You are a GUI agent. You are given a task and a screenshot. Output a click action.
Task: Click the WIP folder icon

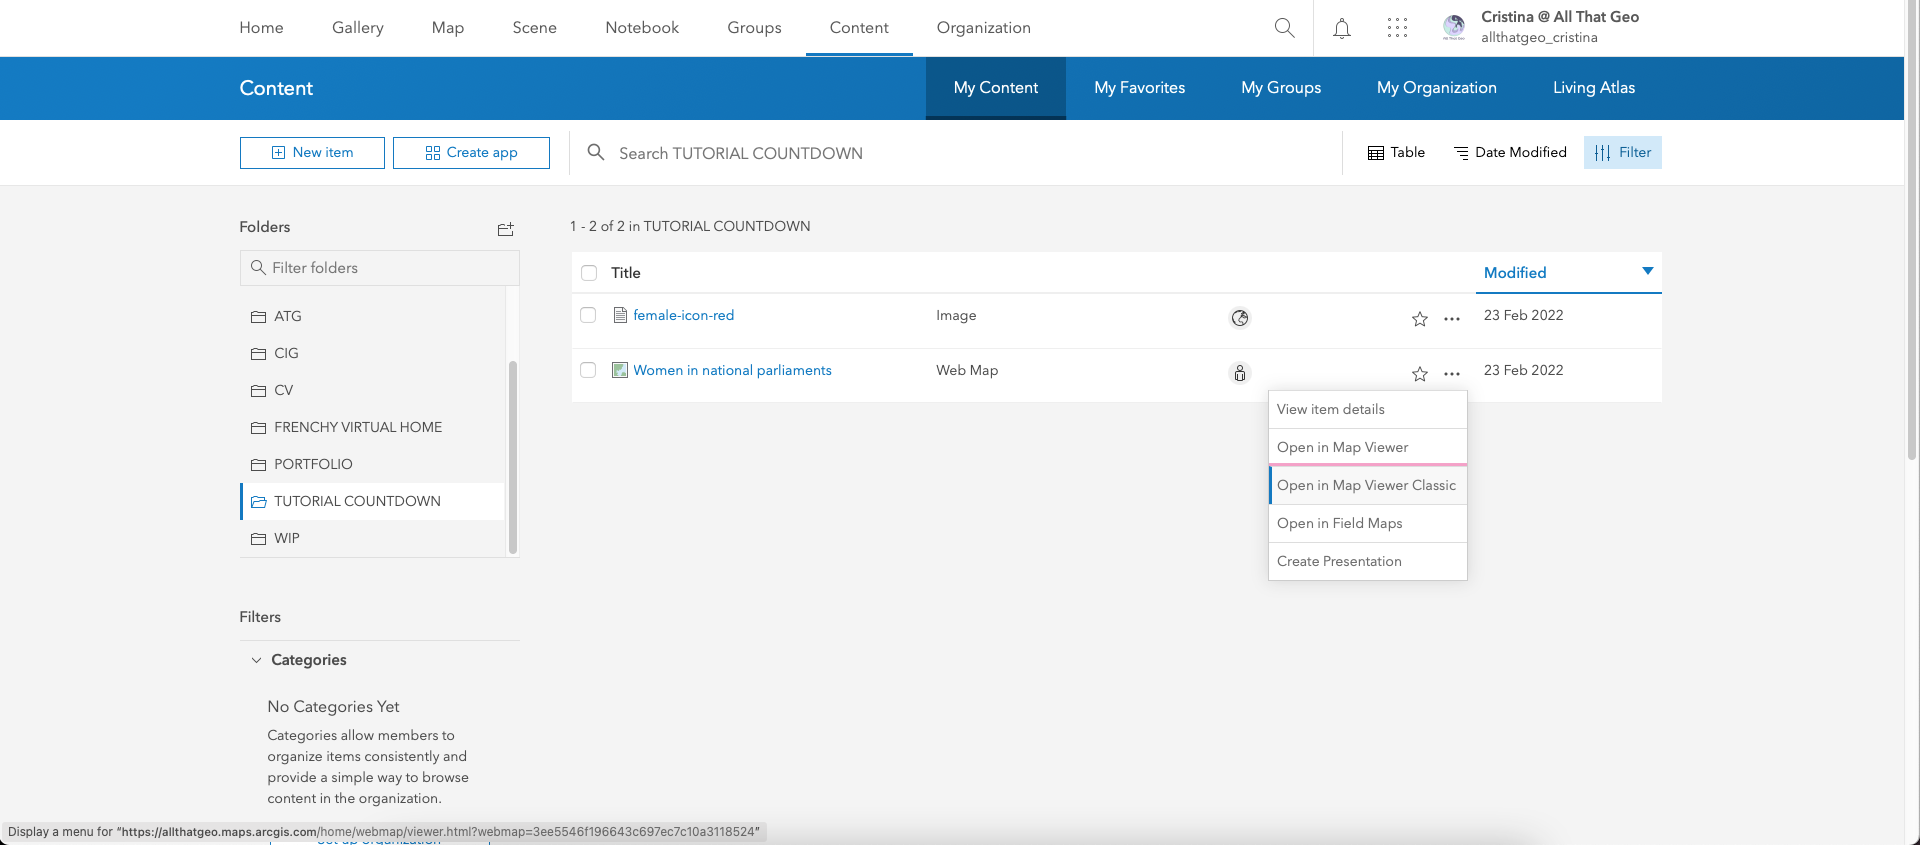pyautogui.click(x=258, y=538)
